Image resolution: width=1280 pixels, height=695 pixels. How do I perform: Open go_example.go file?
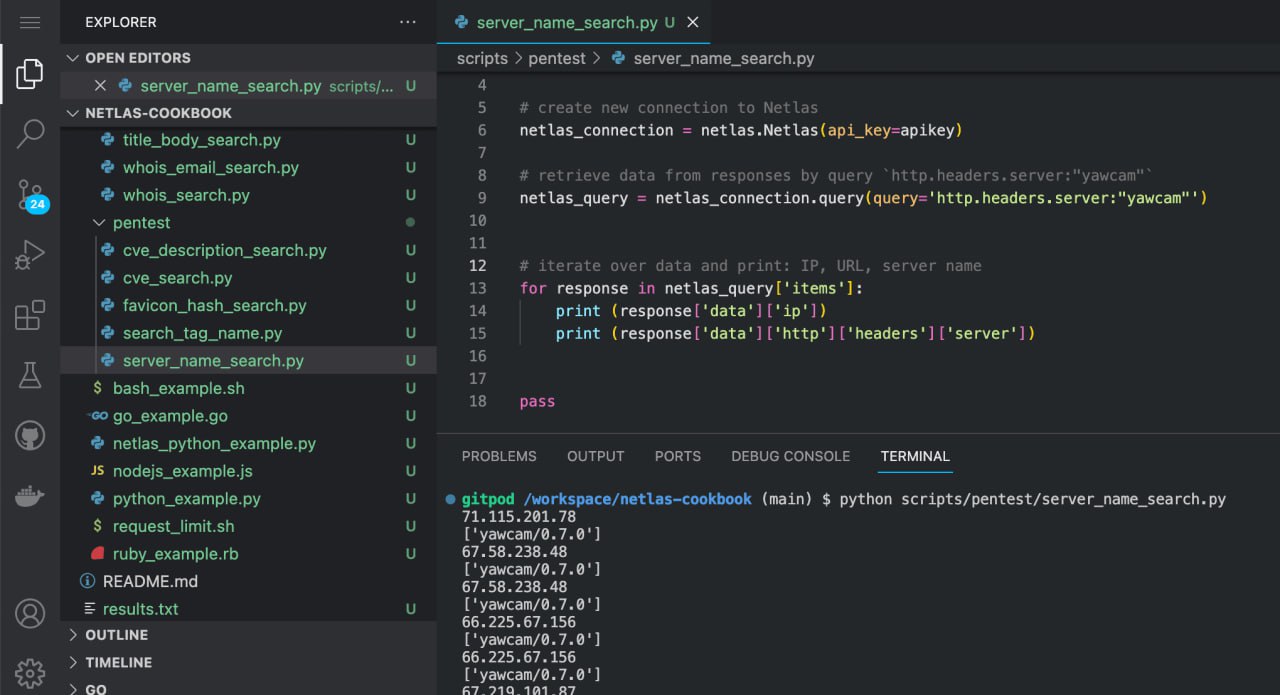point(248,415)
